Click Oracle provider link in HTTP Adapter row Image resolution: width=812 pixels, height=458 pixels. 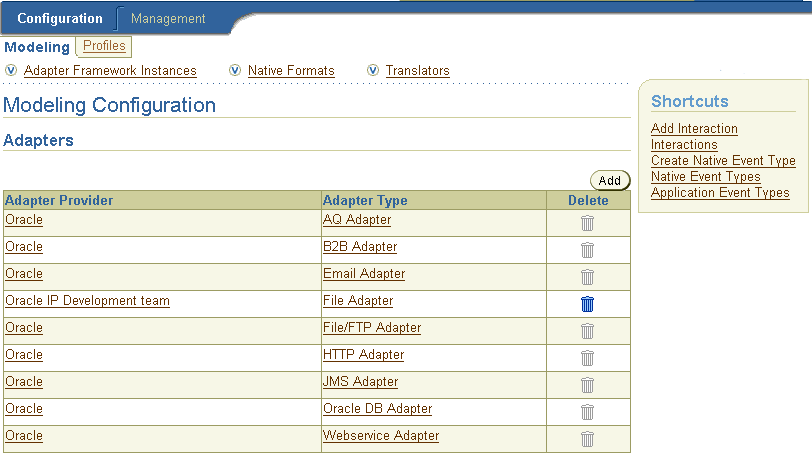click(x=24, y=354)
